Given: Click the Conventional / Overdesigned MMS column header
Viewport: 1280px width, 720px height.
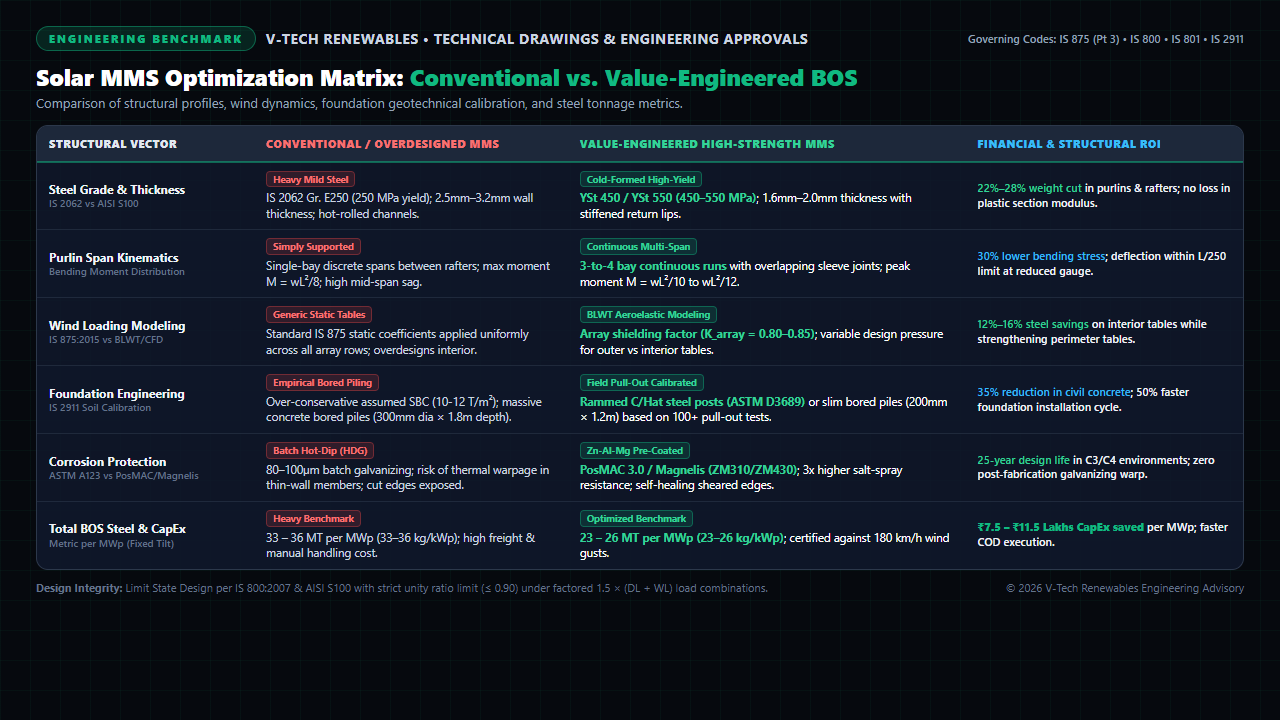Looking at the screenshot, I should point(383,144).
